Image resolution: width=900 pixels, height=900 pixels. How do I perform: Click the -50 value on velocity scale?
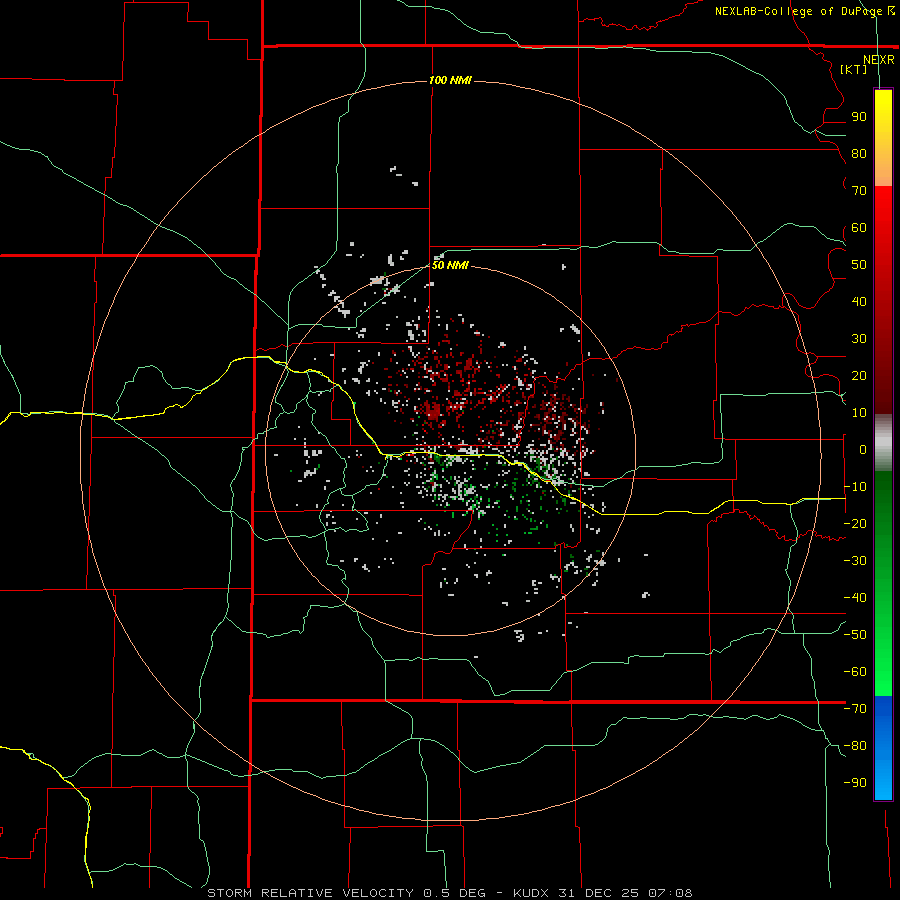(x=855, y=634)
